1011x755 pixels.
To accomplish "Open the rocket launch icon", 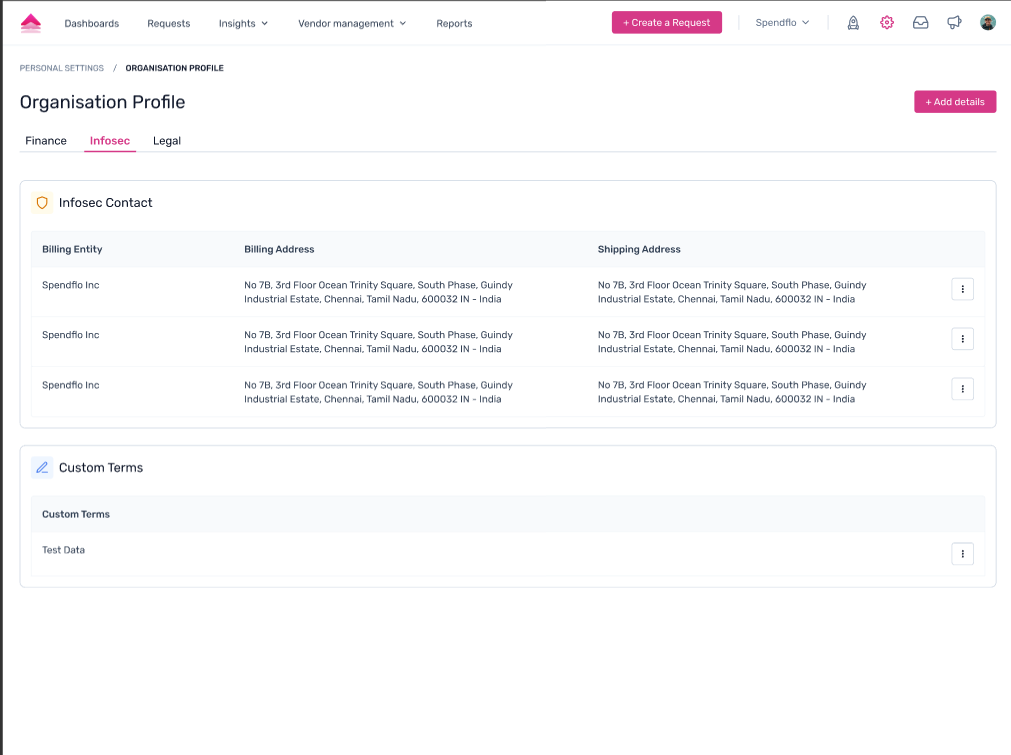I will [853, 23].
